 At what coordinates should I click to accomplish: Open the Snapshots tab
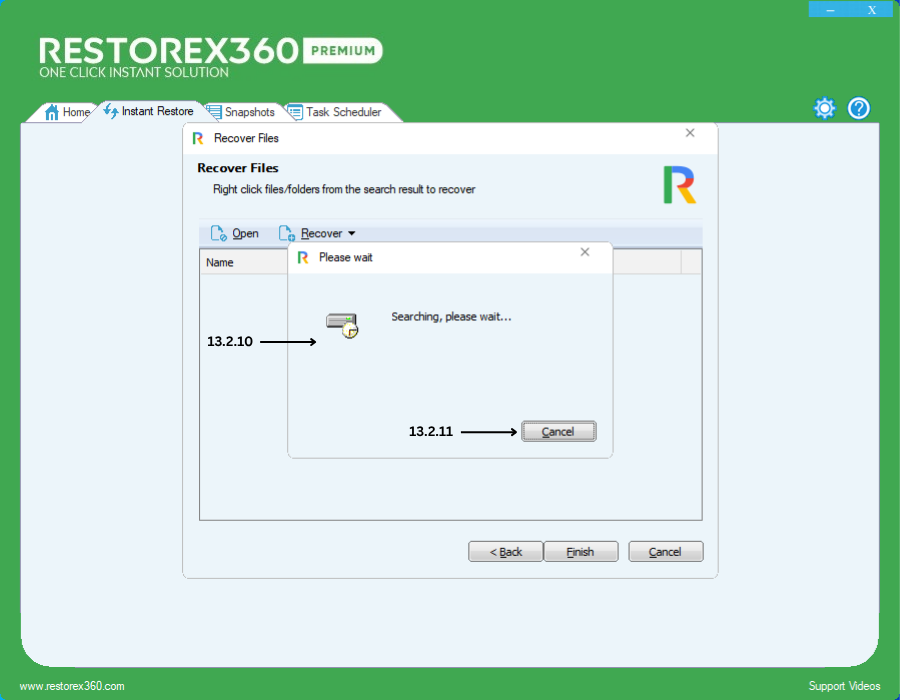241,112
